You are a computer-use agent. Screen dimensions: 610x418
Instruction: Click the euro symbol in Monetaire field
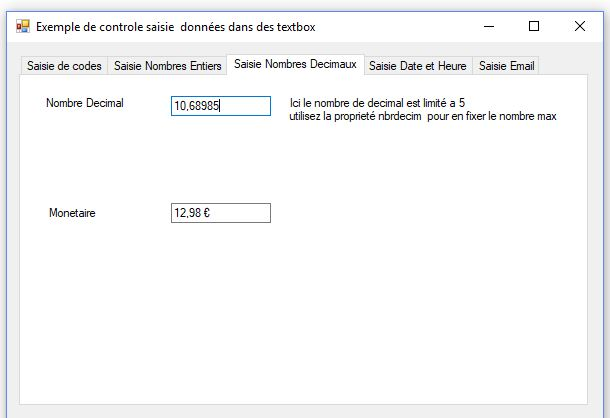click(x=206, y=213)
